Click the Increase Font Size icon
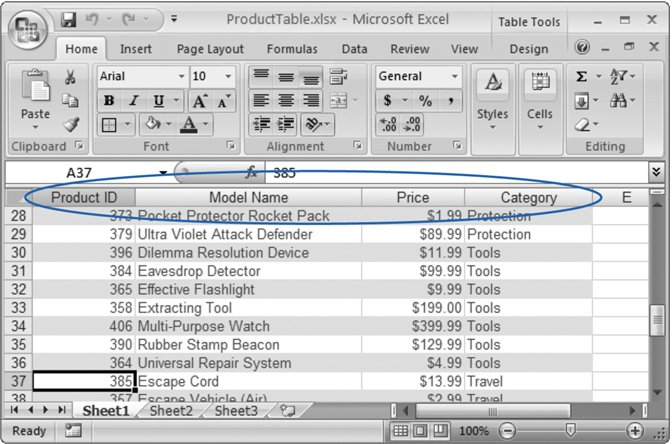This screenshot has height=444, width=672. [x=200, y=101]
